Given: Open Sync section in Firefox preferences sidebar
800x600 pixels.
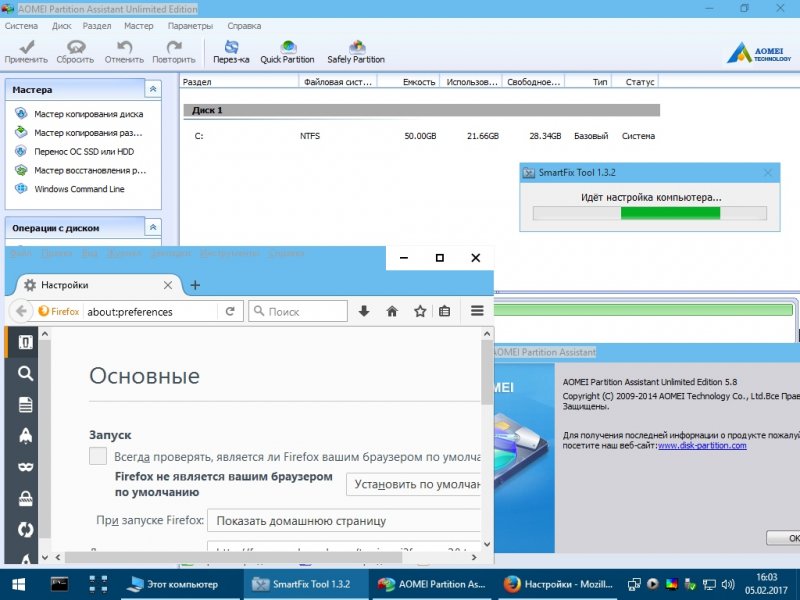Looking at the screenshot, I should coord(25,529).
